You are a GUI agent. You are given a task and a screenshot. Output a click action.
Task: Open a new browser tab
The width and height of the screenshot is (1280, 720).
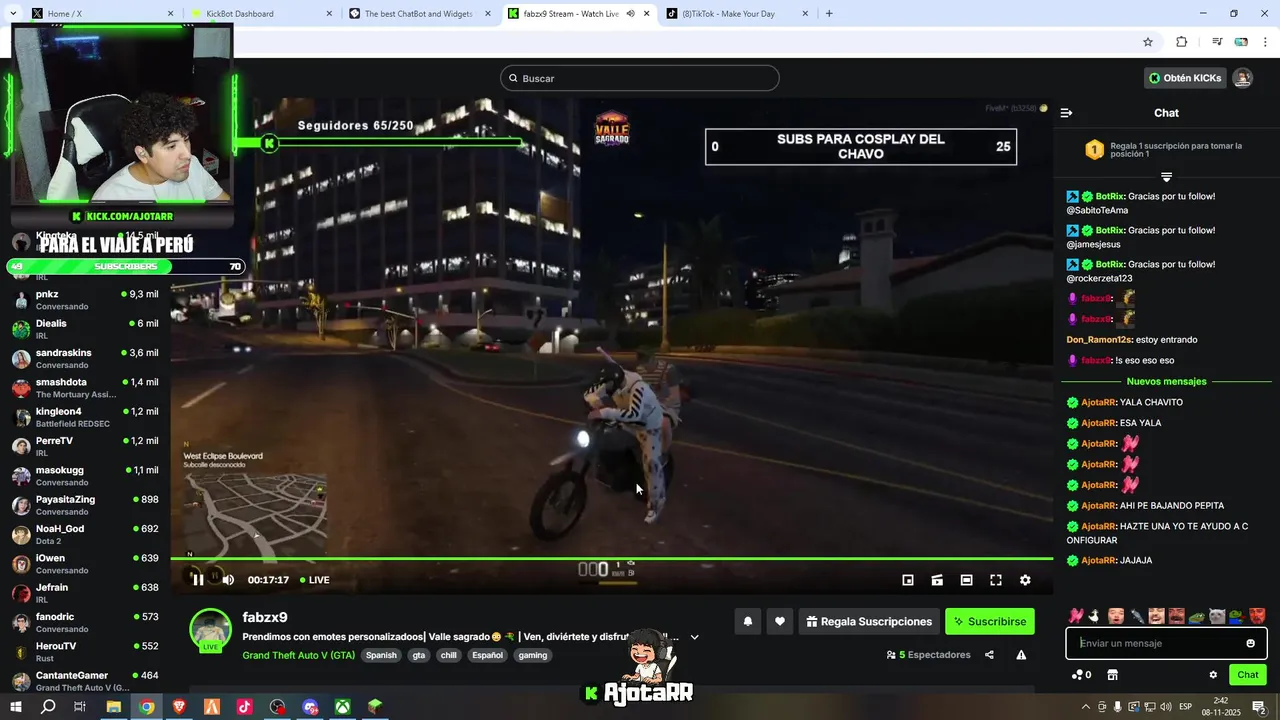pos(829,14)
